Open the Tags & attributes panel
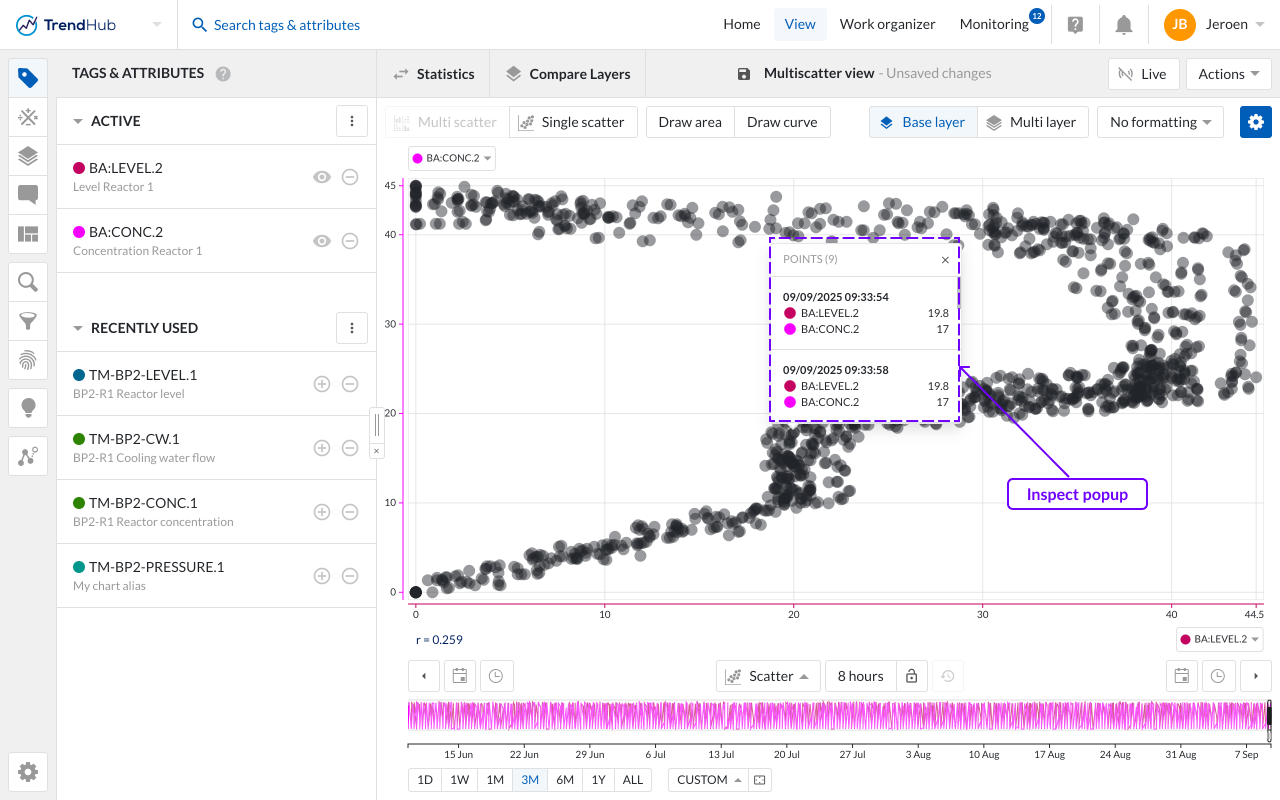Viewport: 1280px width, 800px height. (x=27, y=76)
